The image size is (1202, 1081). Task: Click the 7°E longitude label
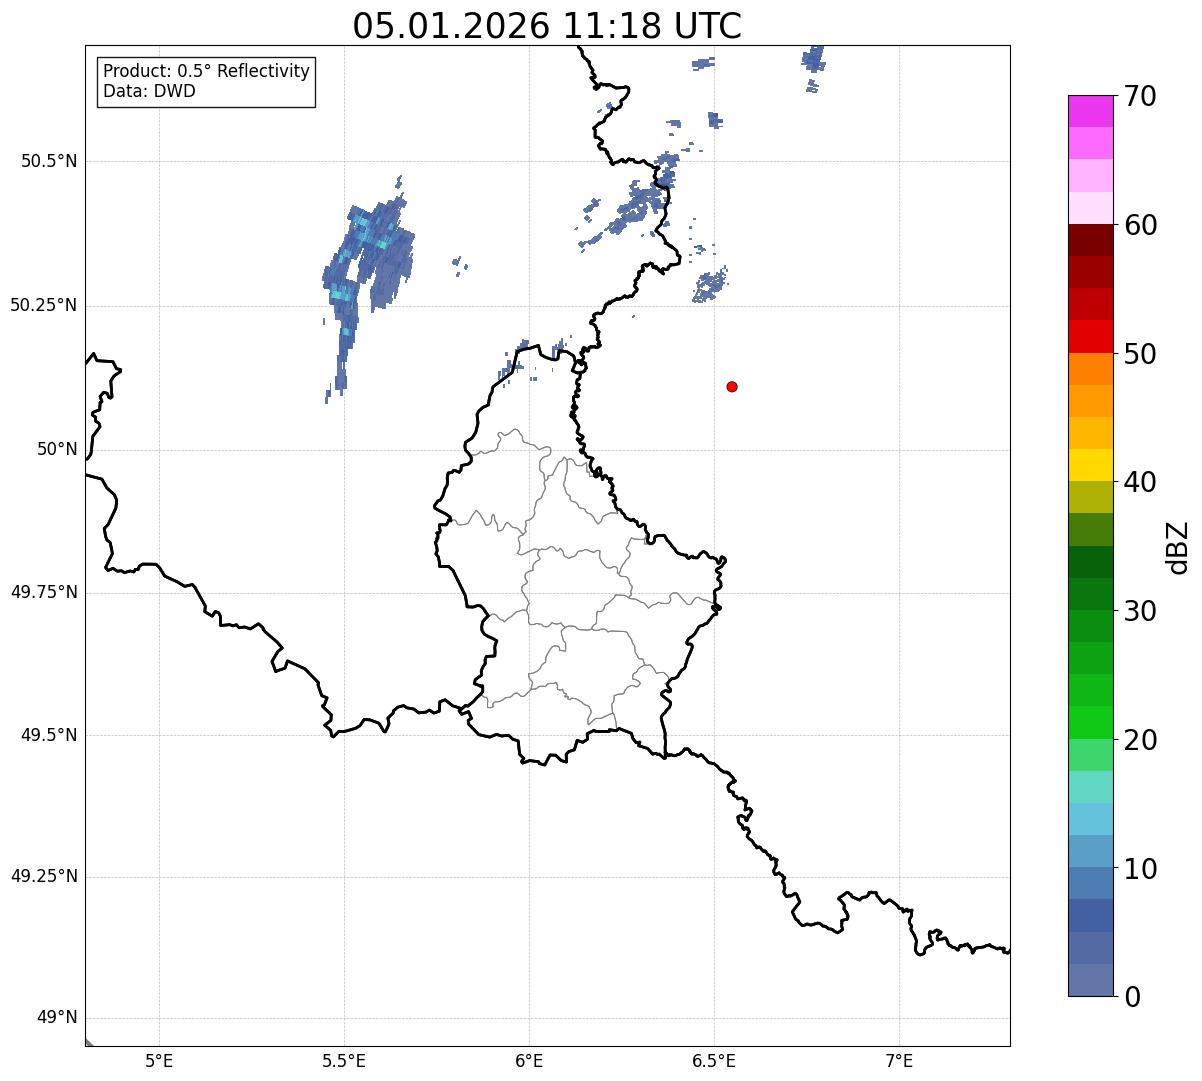pos(899,1060)
